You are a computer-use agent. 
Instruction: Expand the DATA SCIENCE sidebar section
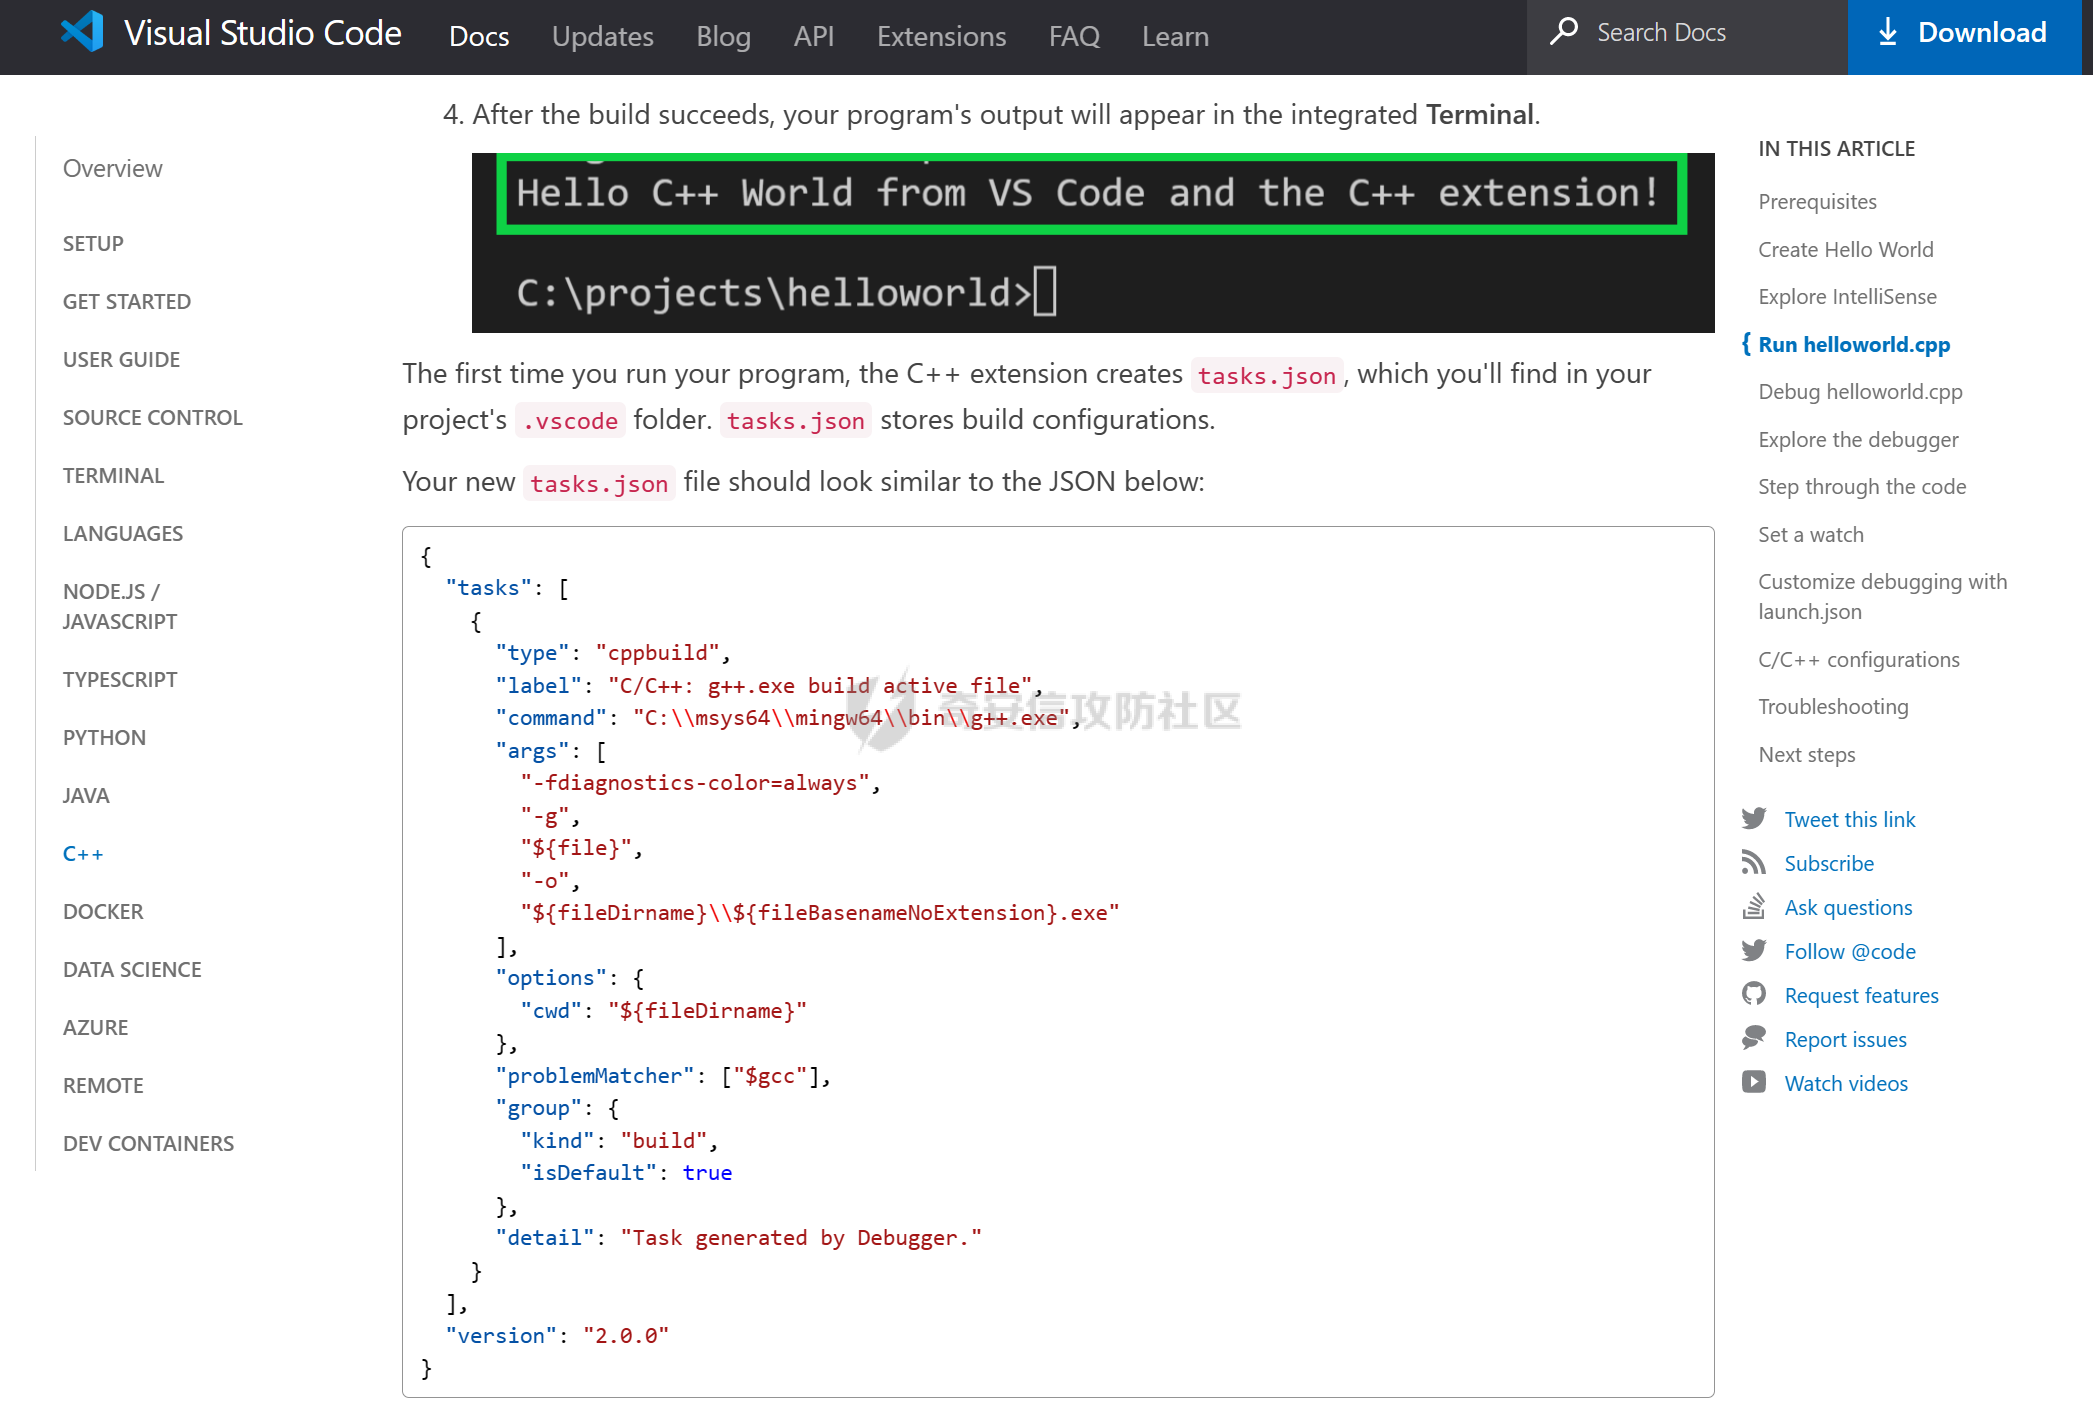click(132, 970)
